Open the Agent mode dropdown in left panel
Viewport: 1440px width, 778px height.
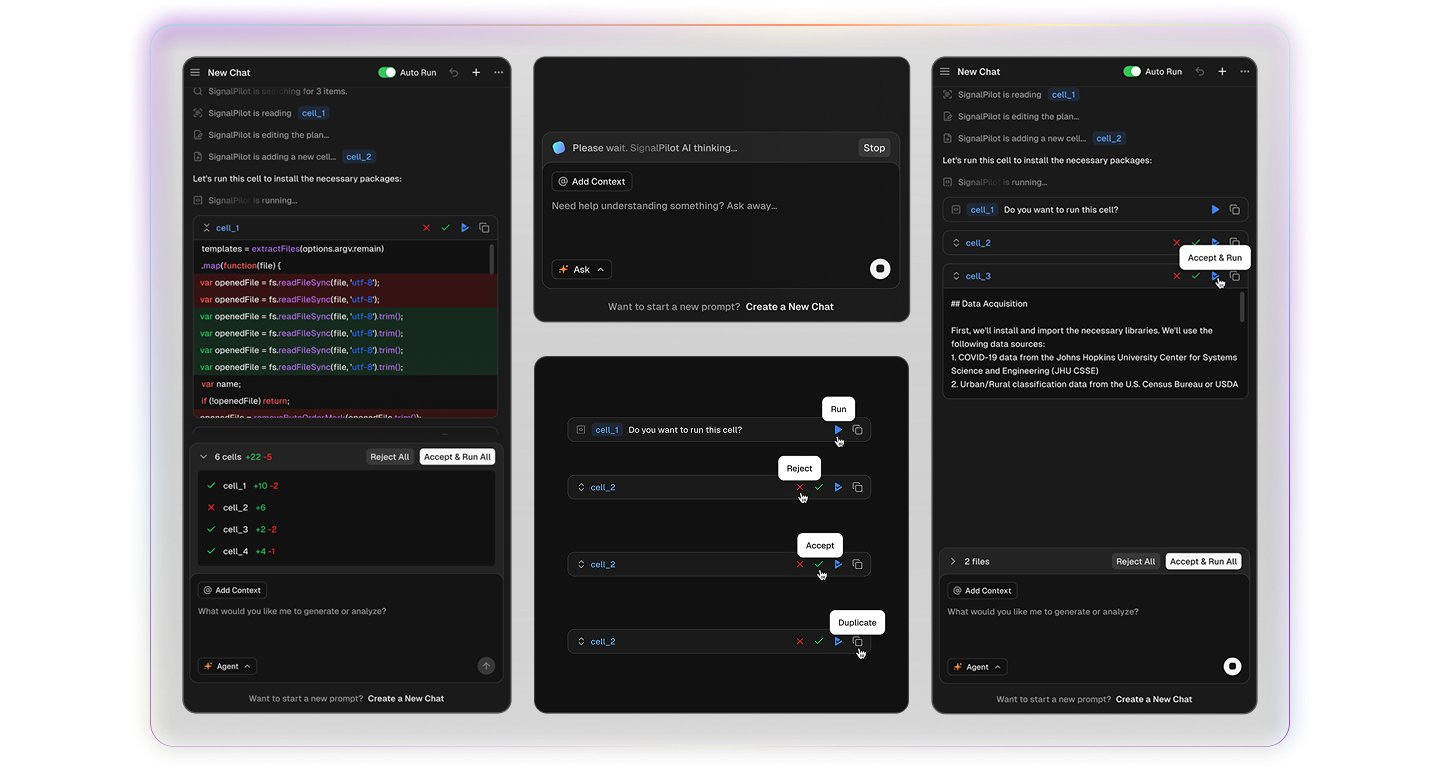227,666
